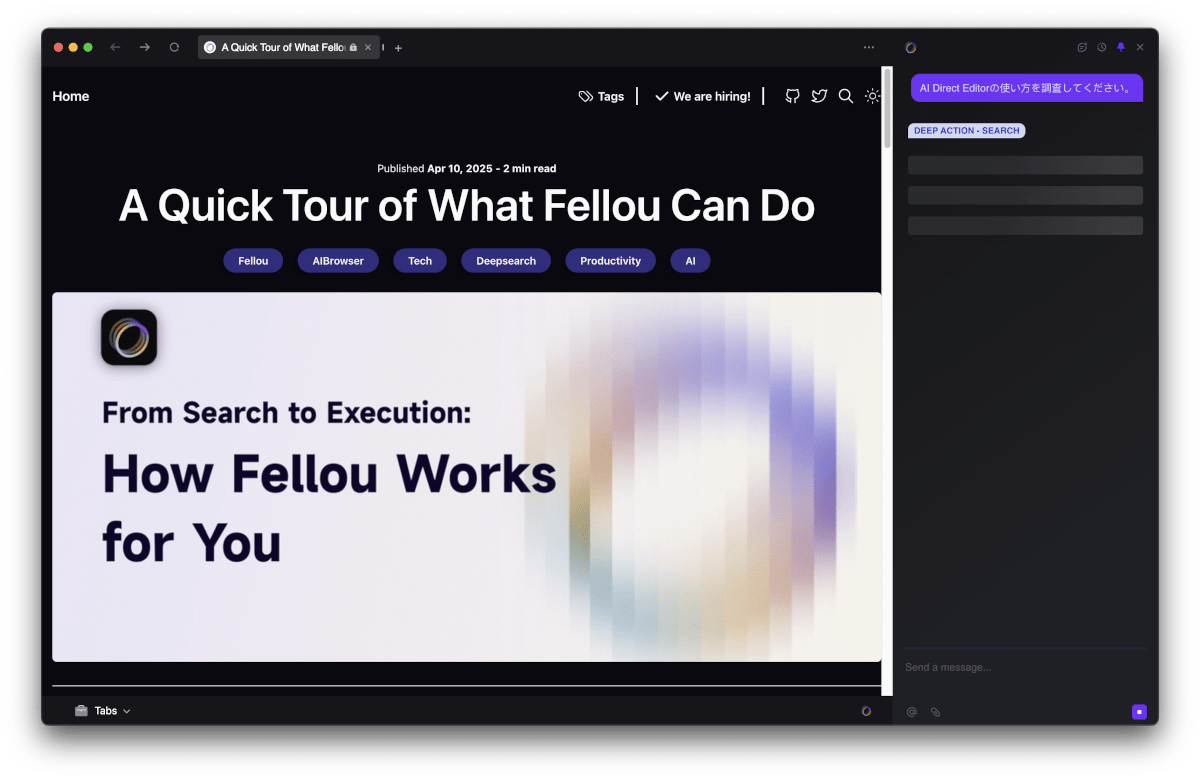Select the AI tag pill

690,261
